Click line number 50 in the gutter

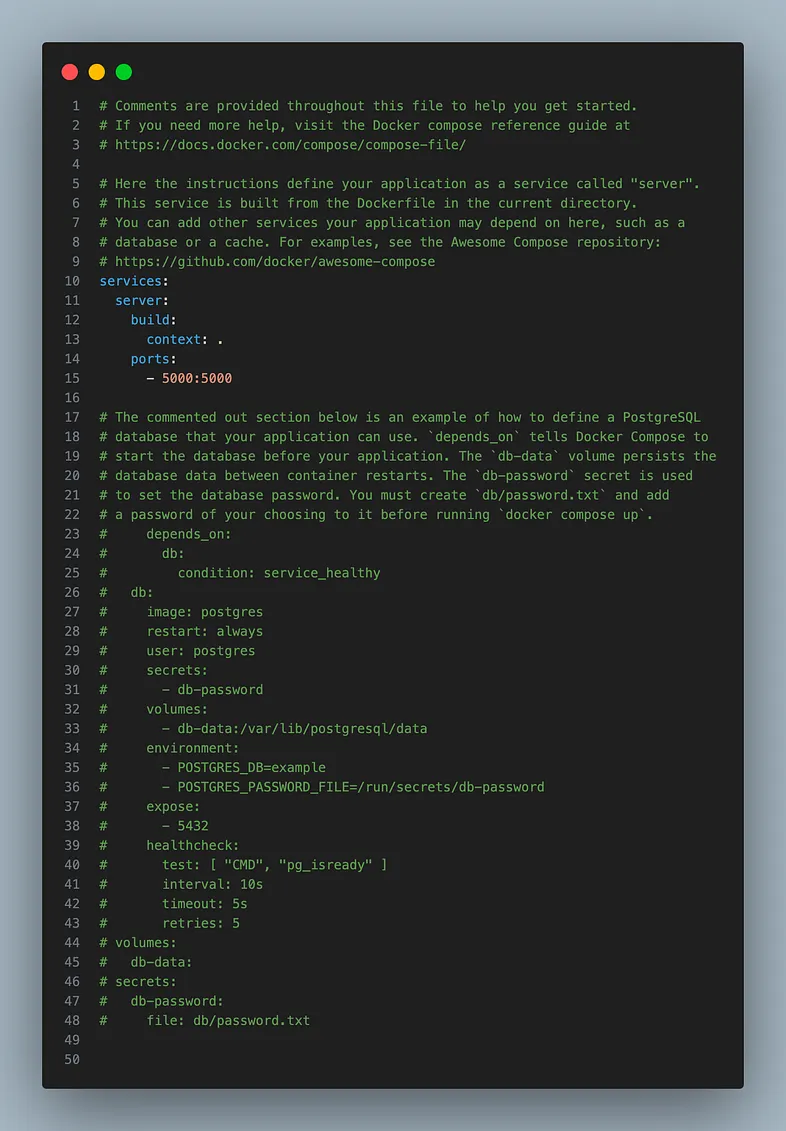coord(71,1060)
